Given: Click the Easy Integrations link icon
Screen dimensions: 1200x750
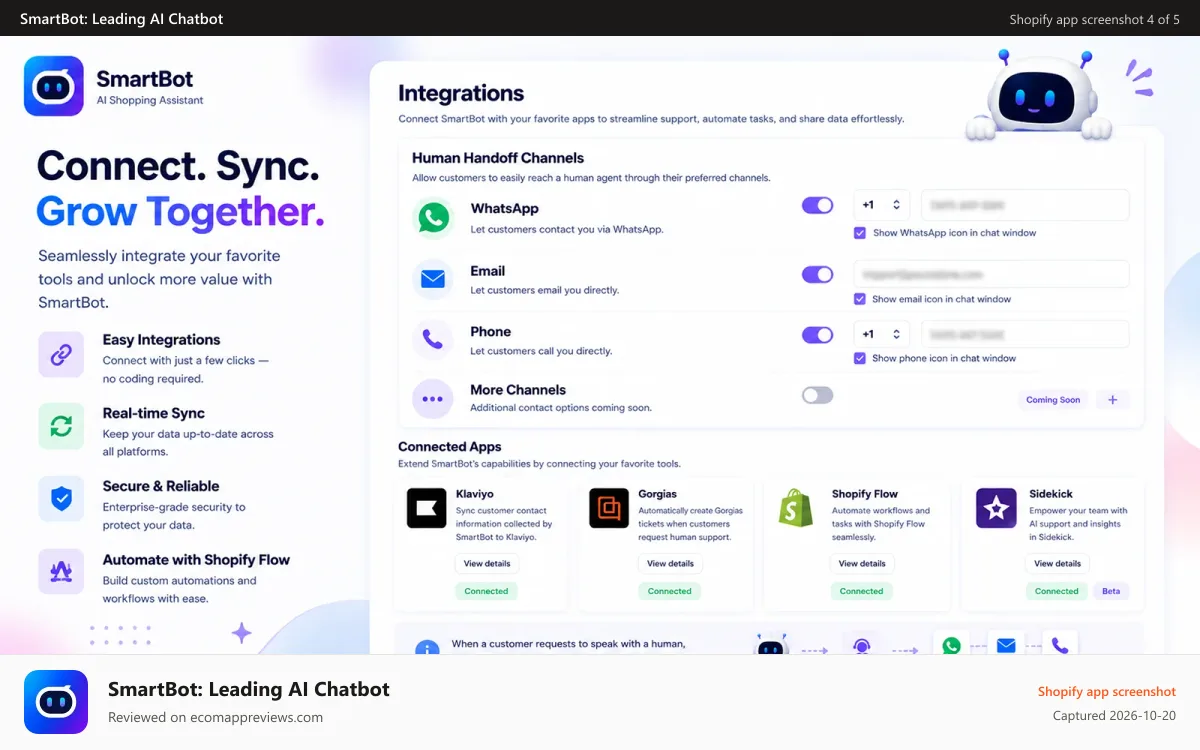Looking at the screenshot, I should 61,354.
